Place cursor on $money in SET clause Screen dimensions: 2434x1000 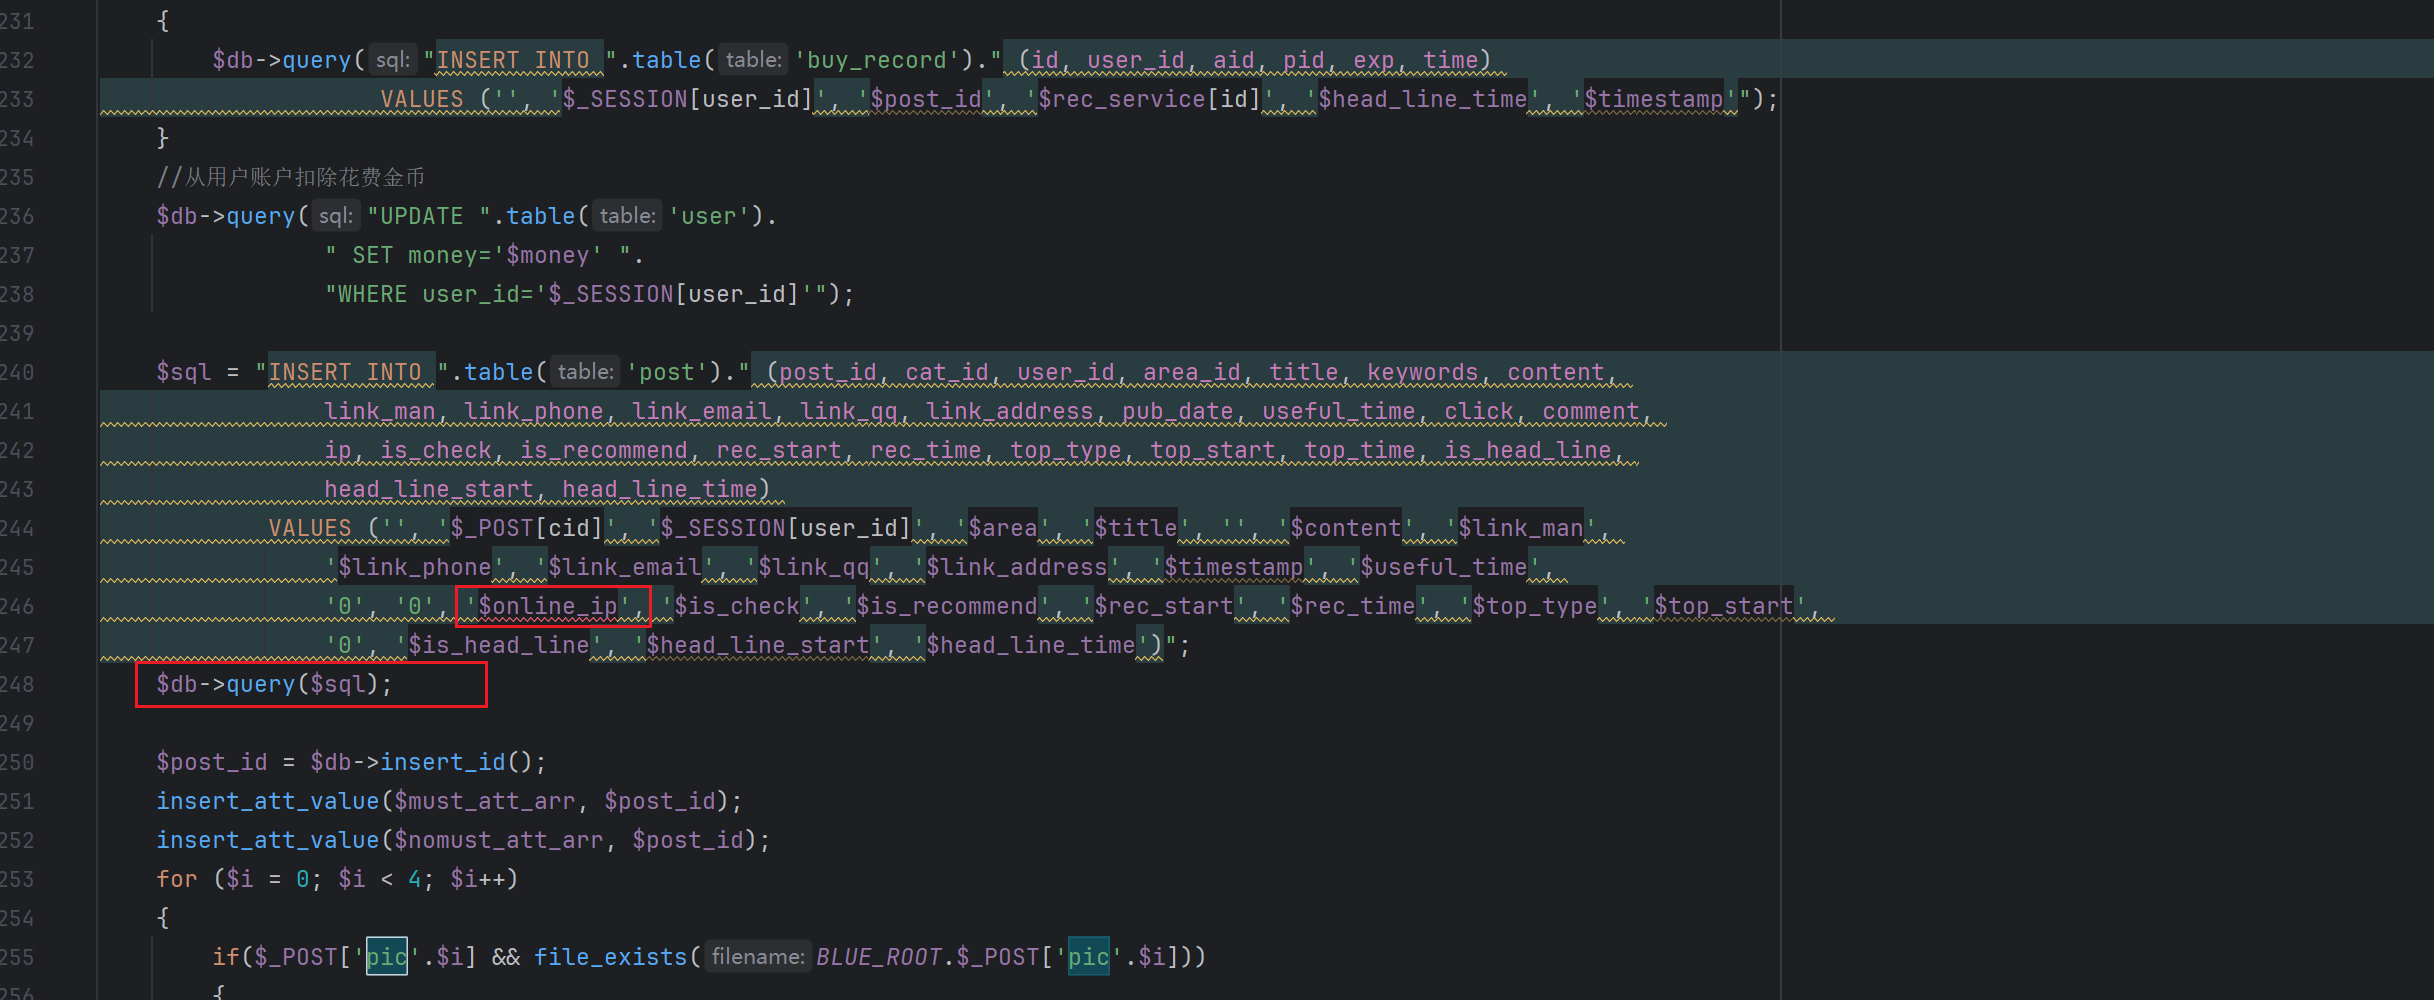pyautogui.click(x=548, y=255)
